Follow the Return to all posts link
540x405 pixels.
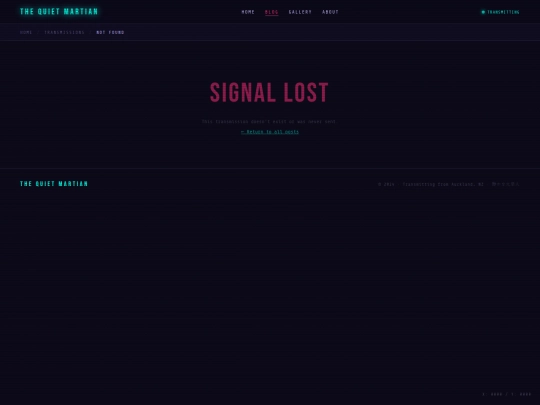[x=270, y=132]
